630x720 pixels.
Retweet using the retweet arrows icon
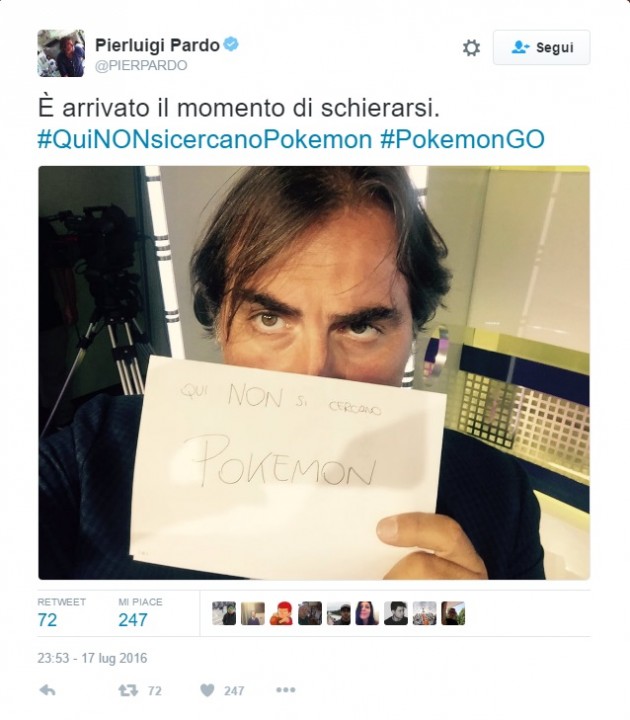point(128,690)
